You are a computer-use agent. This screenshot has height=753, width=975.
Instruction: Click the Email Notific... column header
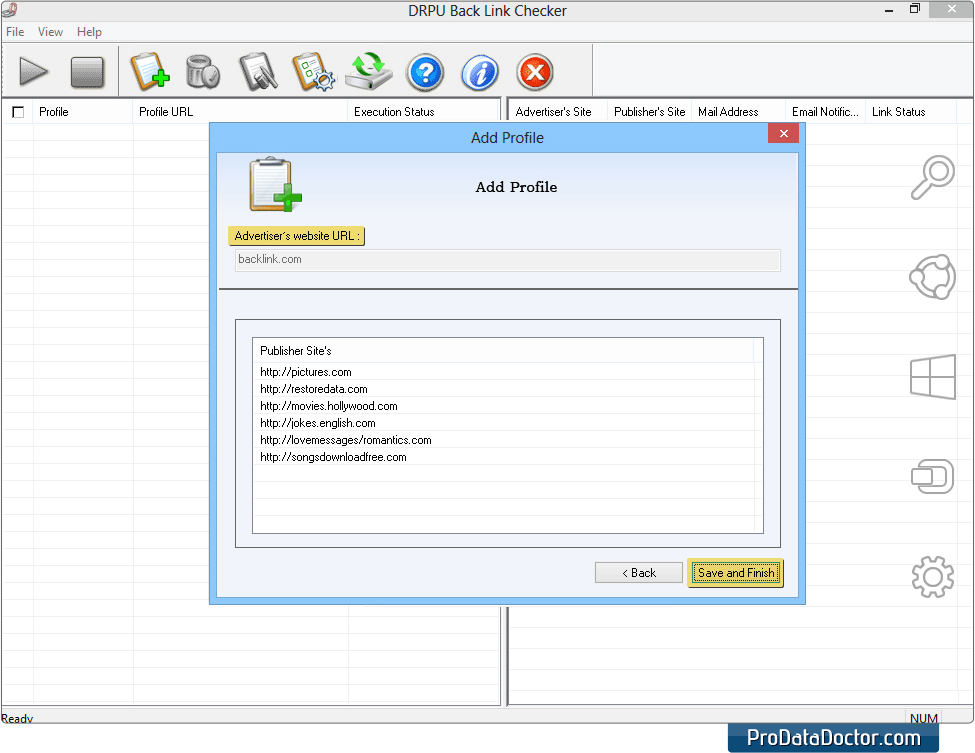825,112
